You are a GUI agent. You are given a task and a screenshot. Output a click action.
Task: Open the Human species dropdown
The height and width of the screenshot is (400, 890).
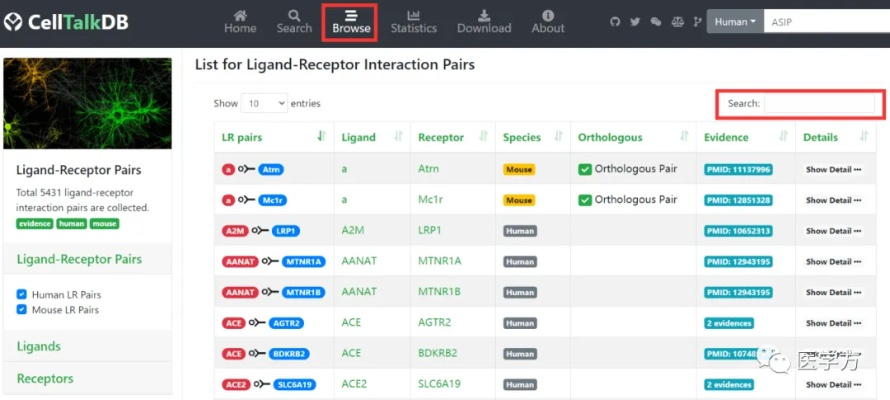[x=735, y=21]
